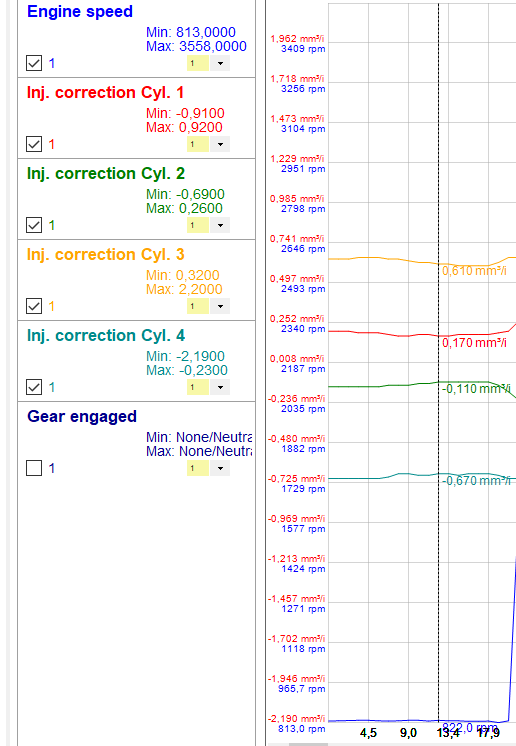Select the Engine speed yellow value field
This screenshot has height=746, width=516.
pos(198,63)
